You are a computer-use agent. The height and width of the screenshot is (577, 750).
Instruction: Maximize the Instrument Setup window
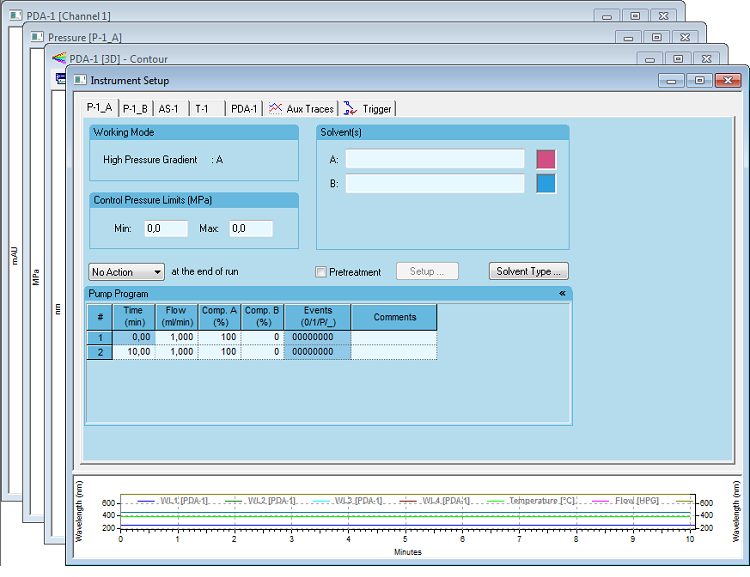point(700,80)
